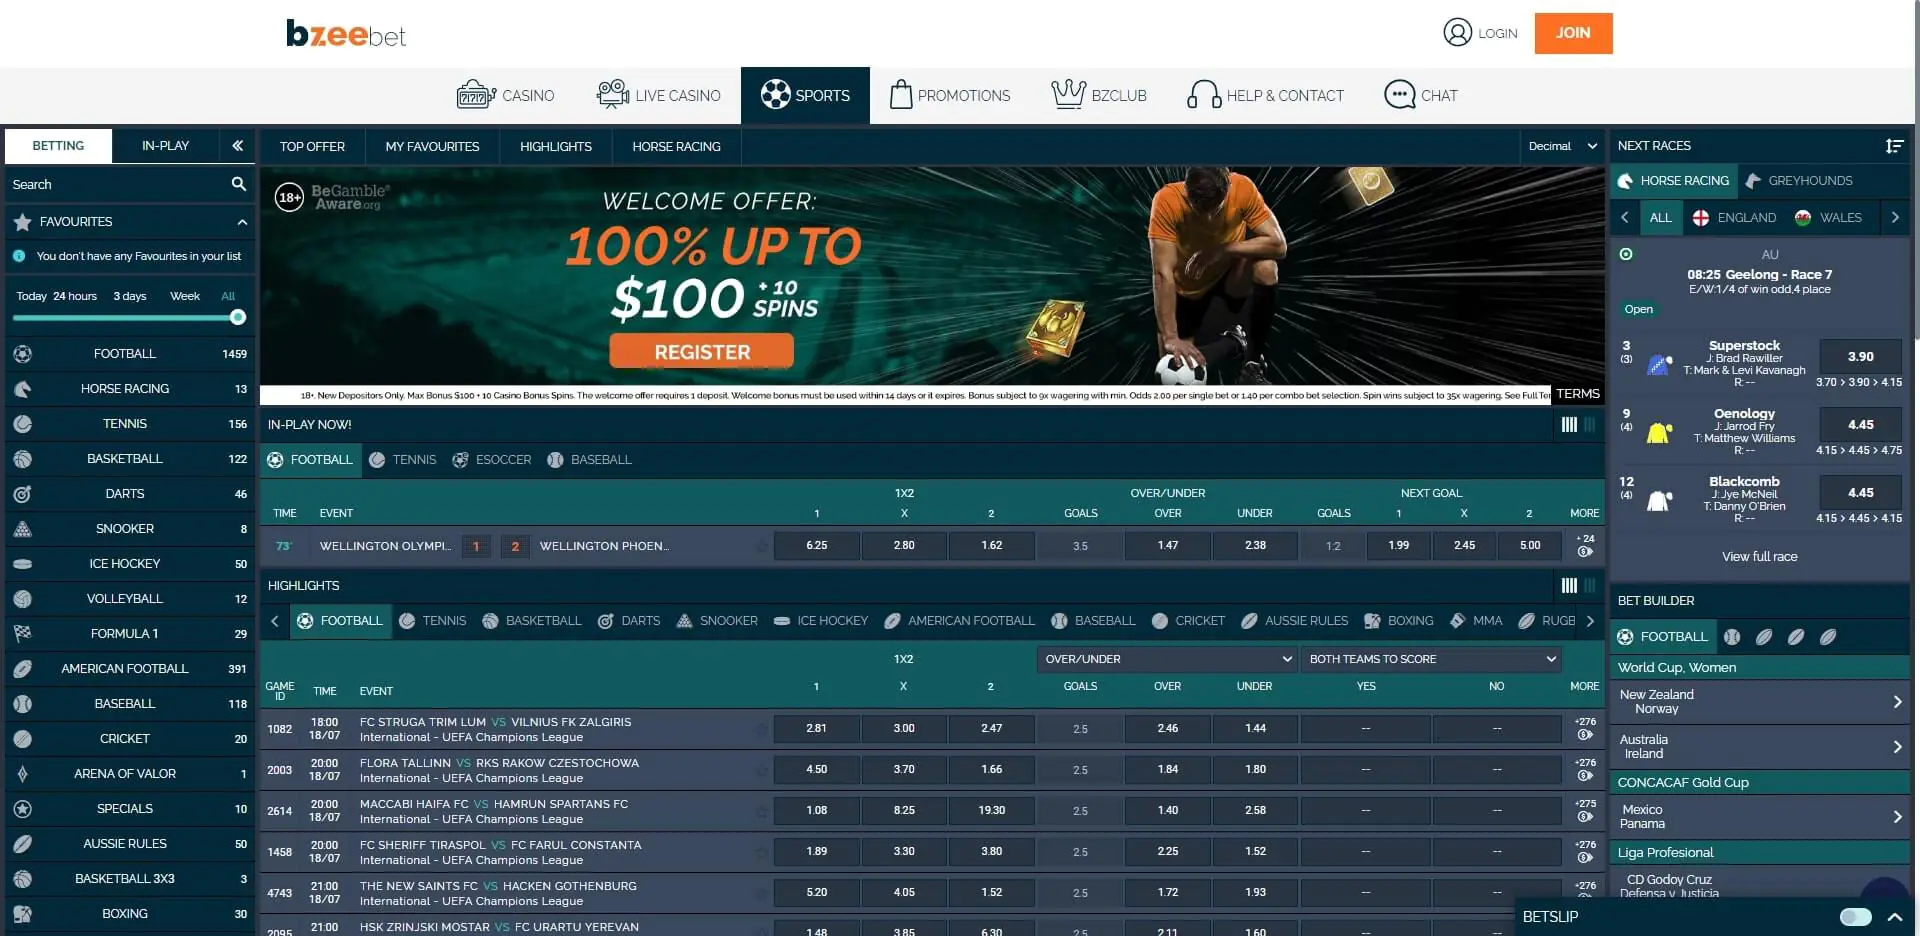Select the Snooker icon in Highlights bar
Screen dimensions: 1920x936
685,620
